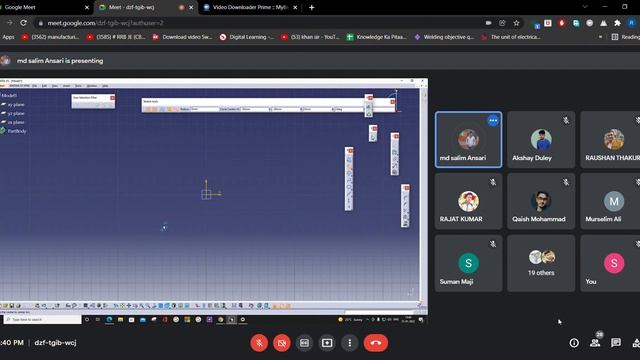Image resolution: width=640 pixels, height=360 pixels.
Task: Open the Chrome profile avatar
Action: (x=632, y=23)
